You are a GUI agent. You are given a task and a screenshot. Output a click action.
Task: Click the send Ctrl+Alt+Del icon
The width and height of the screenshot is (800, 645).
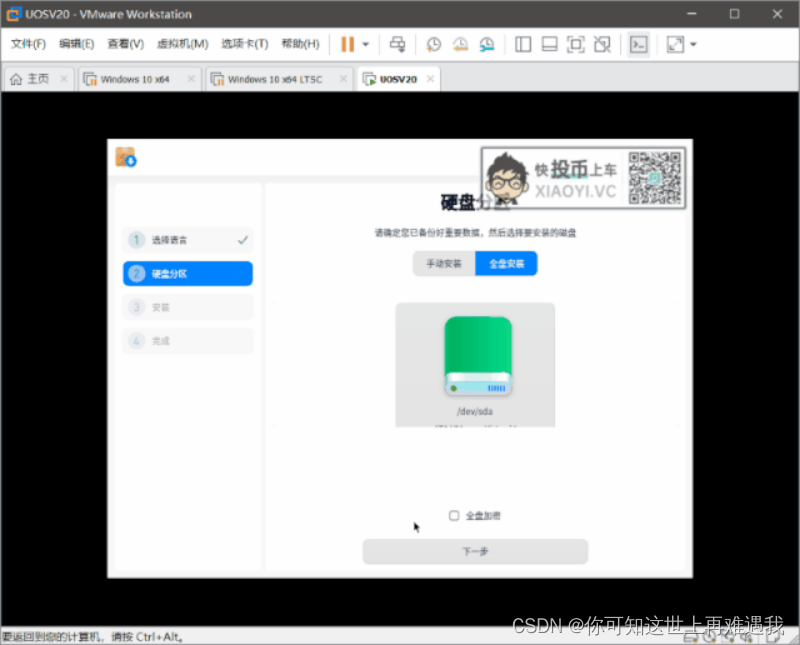tap(397, 44)
